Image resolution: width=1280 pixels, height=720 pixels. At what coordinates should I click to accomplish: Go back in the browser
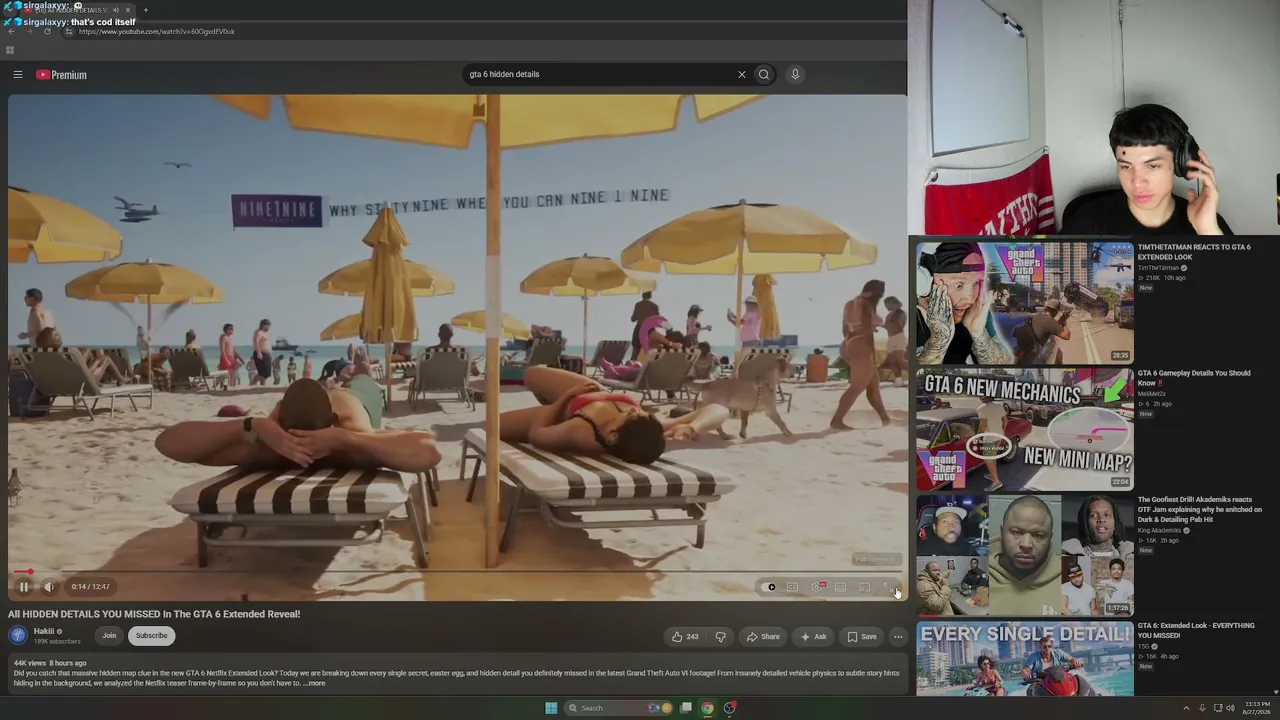11,32
